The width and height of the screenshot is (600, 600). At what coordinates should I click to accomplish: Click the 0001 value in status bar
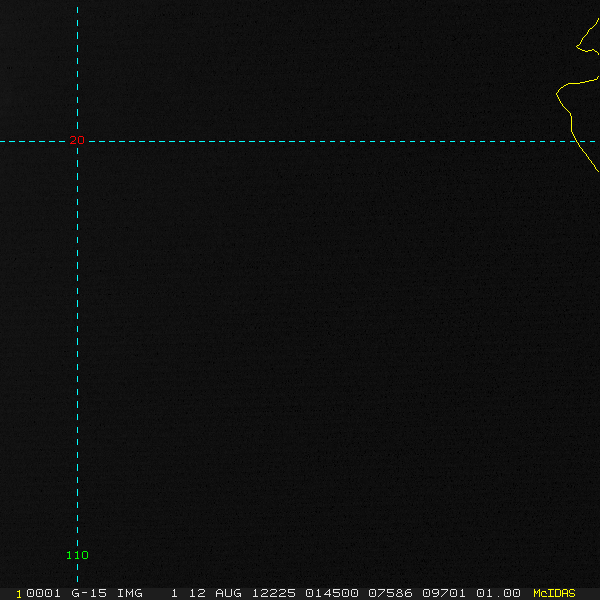coord(43,593)
